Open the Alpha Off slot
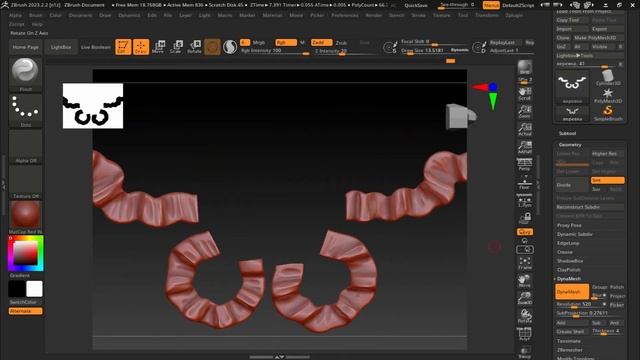This screenshot has height=360, width=640. point(25,146)
